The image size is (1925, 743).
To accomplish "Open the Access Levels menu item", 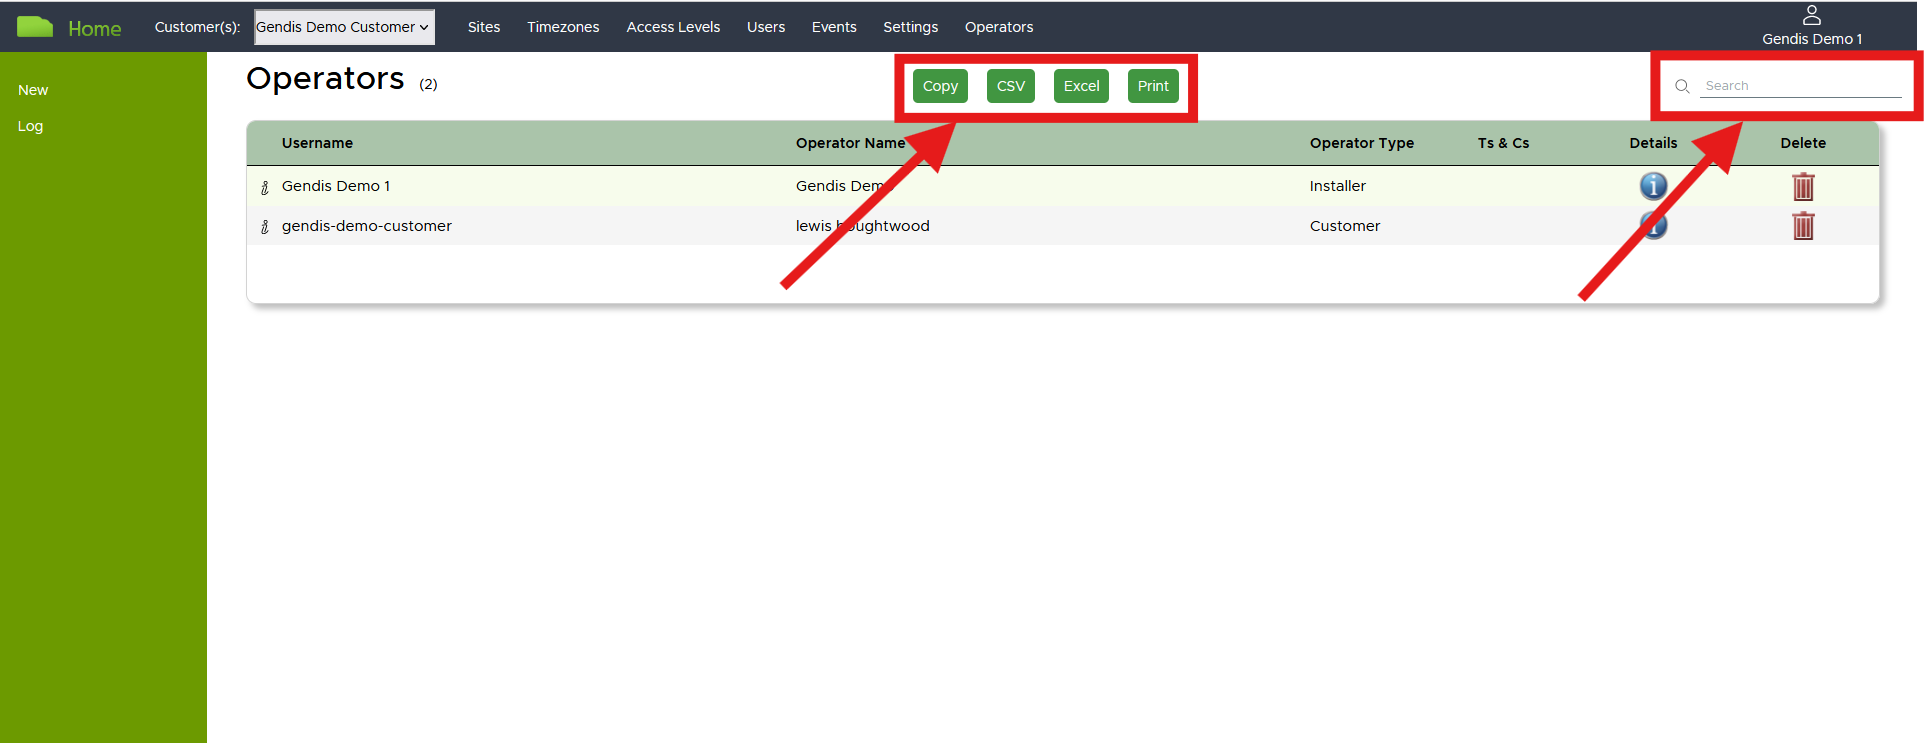I will 673,27.
